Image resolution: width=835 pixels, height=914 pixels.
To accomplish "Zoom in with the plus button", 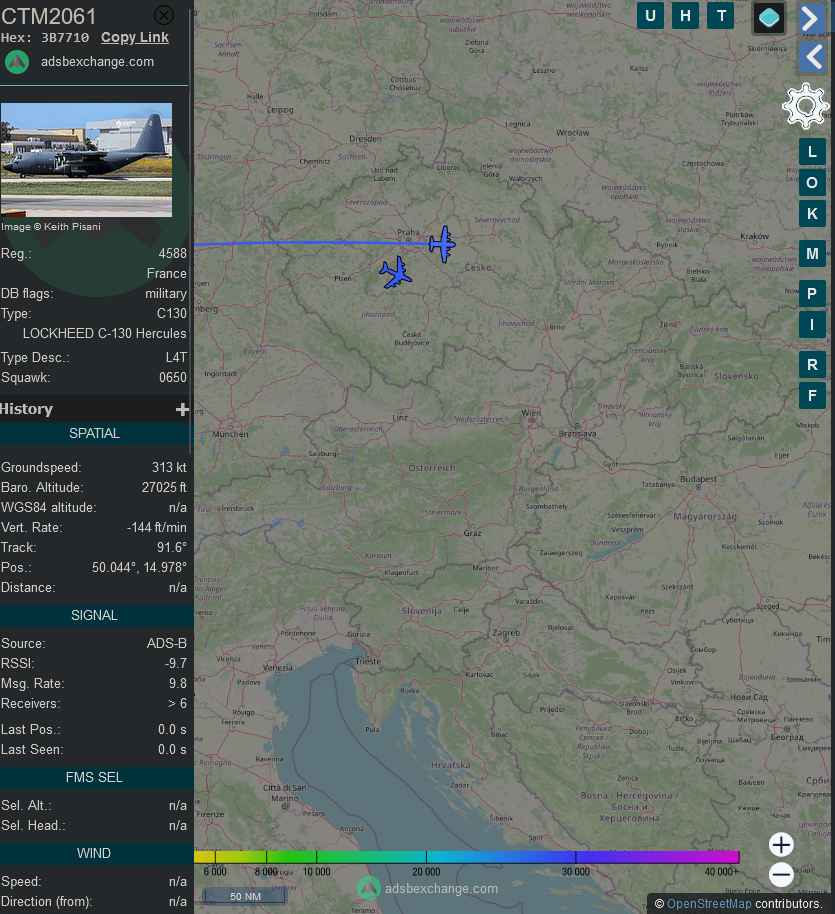I will tap(781, 845).
